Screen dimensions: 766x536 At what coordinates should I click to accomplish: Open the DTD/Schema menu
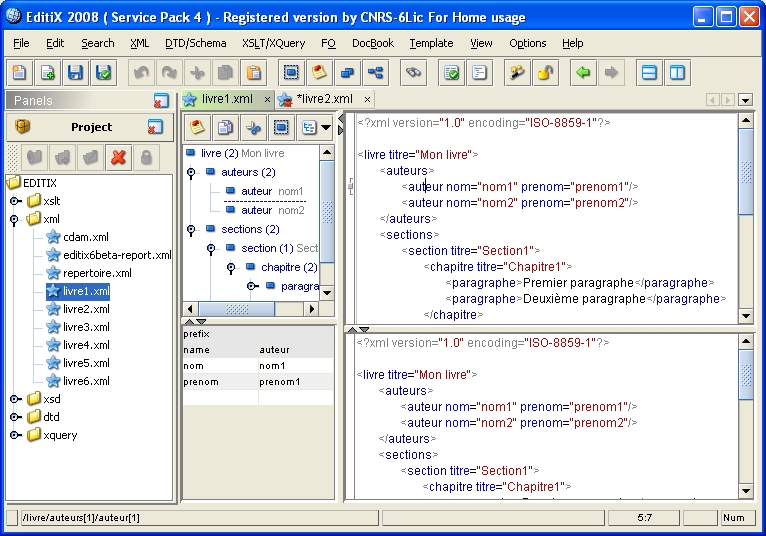[x=195, y=43]
